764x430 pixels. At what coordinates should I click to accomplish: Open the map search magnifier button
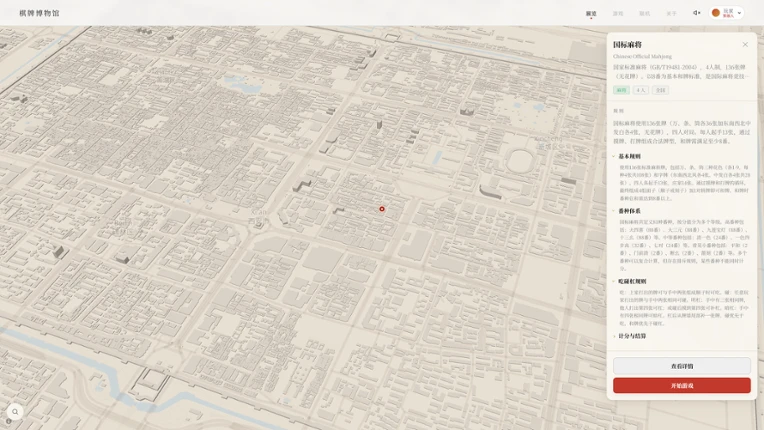(x=15, y=411)
